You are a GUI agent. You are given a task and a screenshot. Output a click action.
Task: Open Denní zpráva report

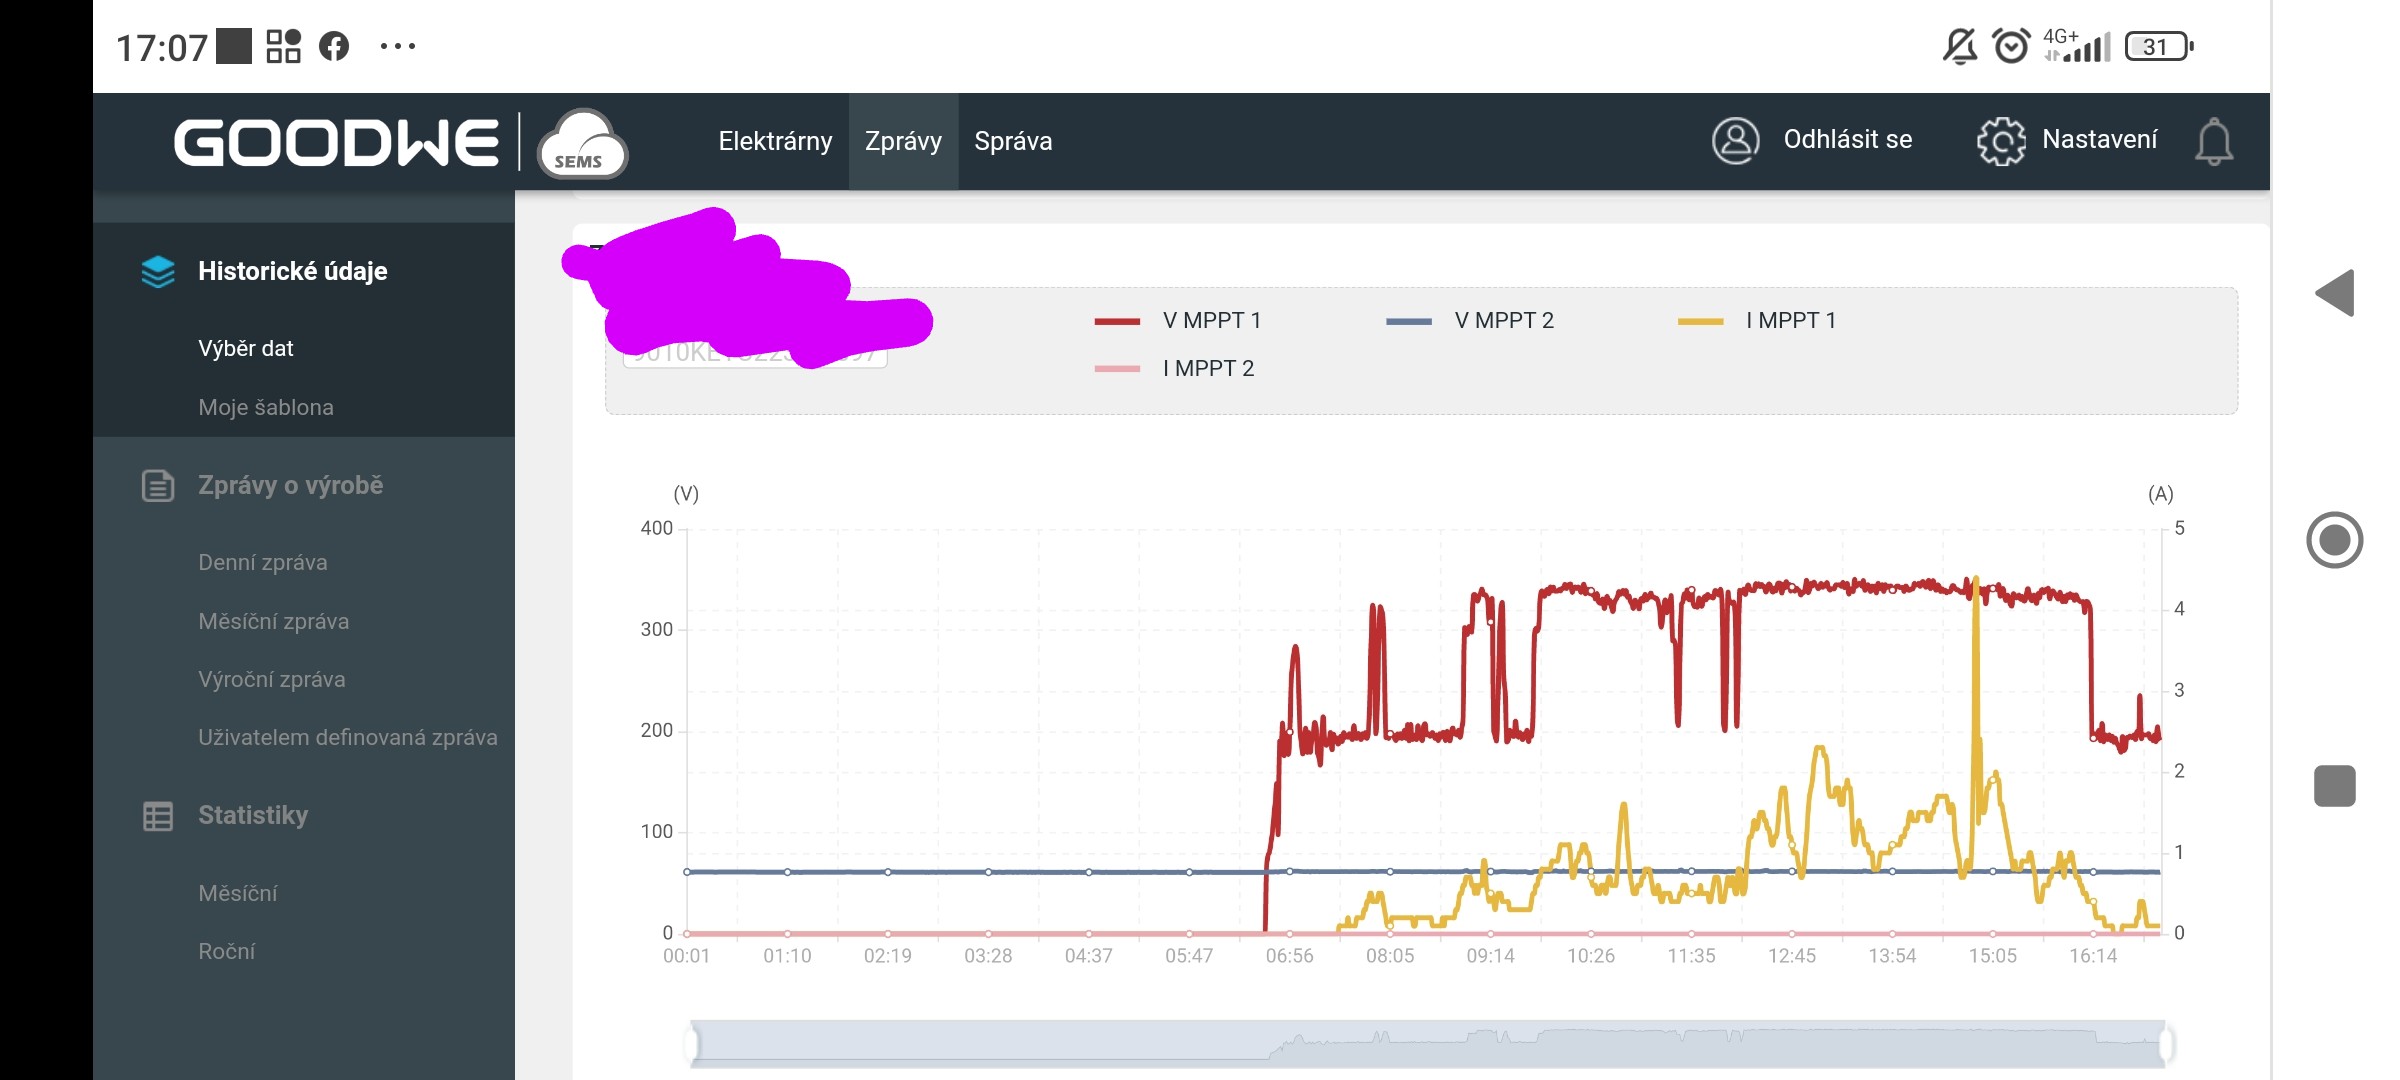tap(263, 562)
